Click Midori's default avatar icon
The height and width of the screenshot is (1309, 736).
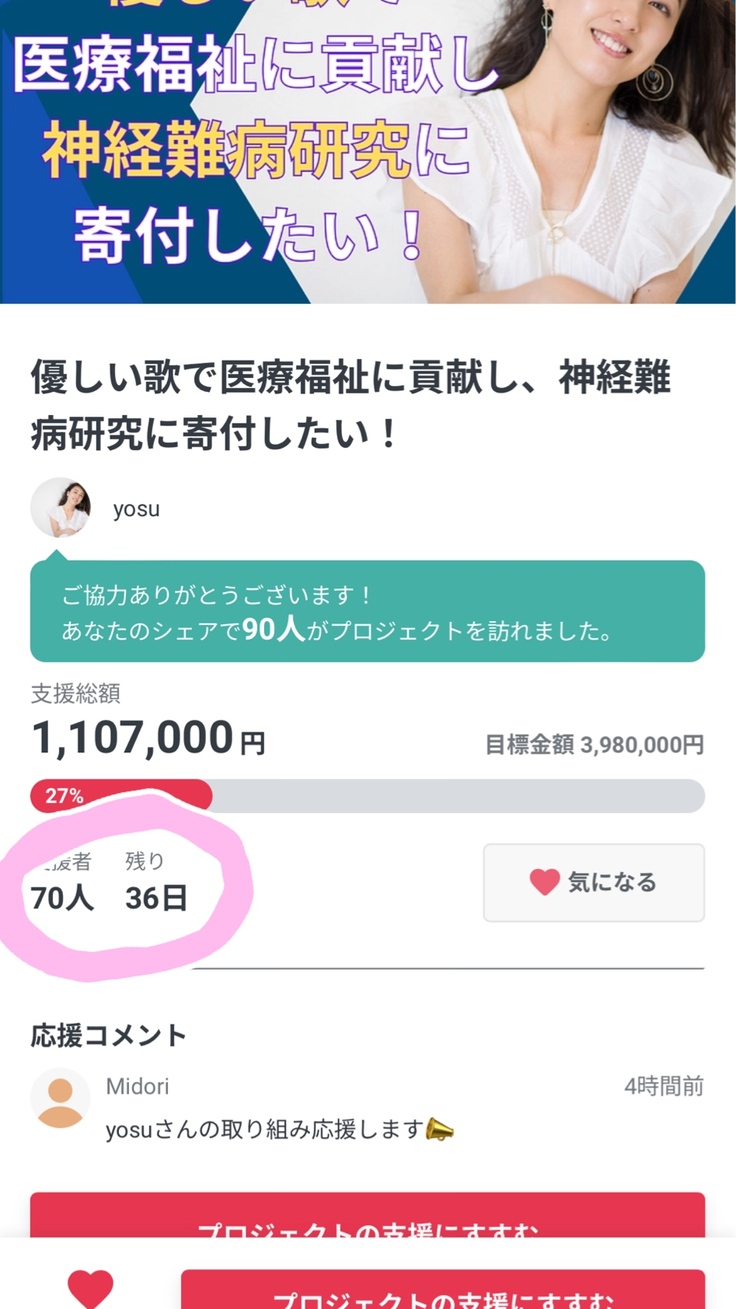pos(60,1098)
